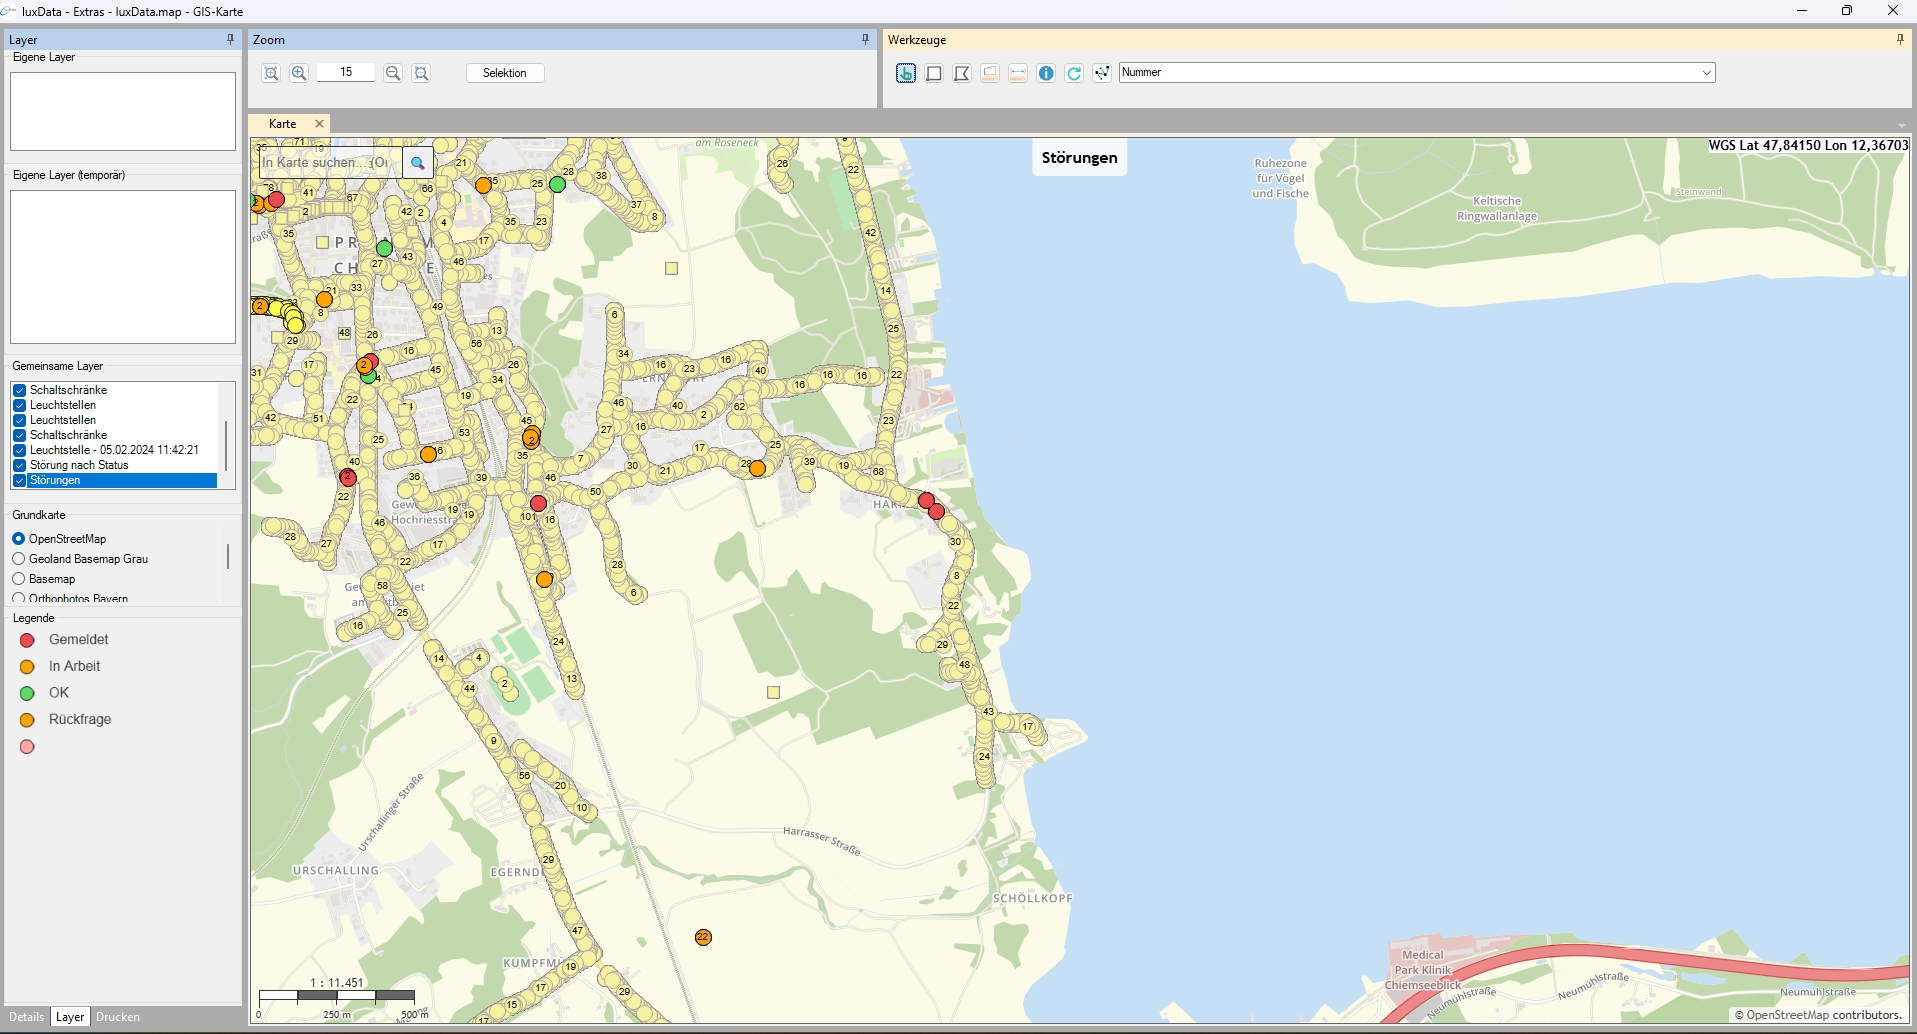Open the Nummer dropdown list
The width and height of the screenshot is (1917, 1034).
[x=1706, y=73]
